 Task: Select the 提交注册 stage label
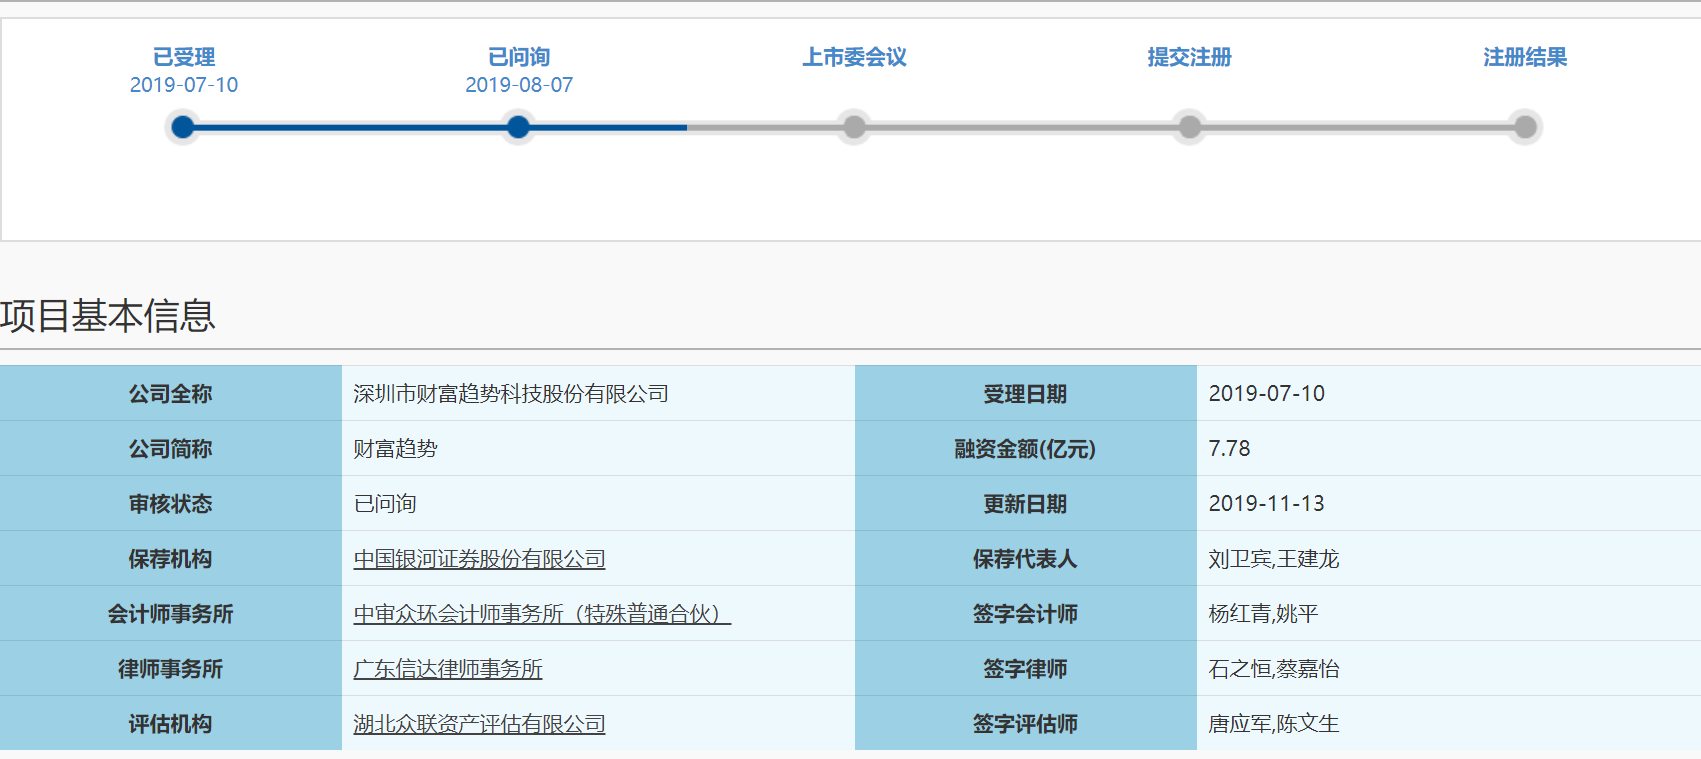1190,57
